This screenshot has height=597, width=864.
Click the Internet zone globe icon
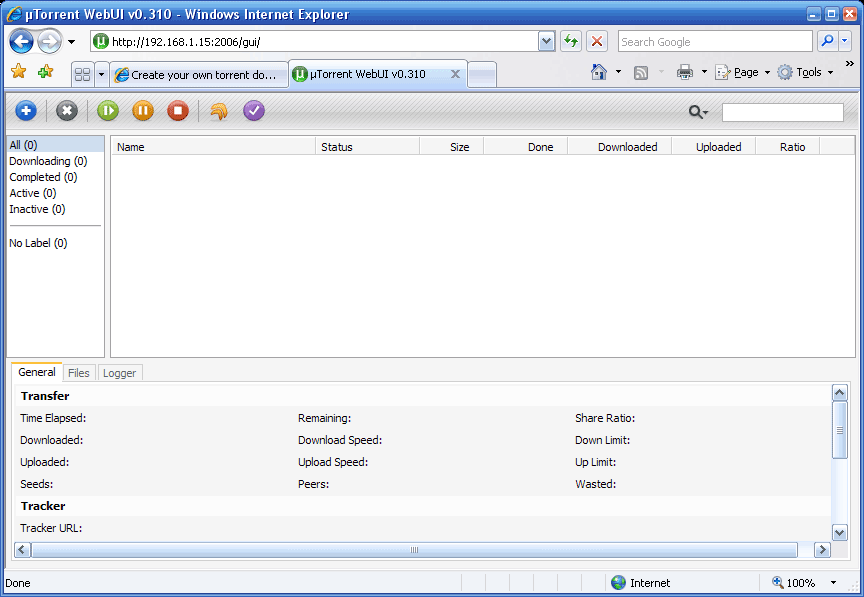click(619, 583)
